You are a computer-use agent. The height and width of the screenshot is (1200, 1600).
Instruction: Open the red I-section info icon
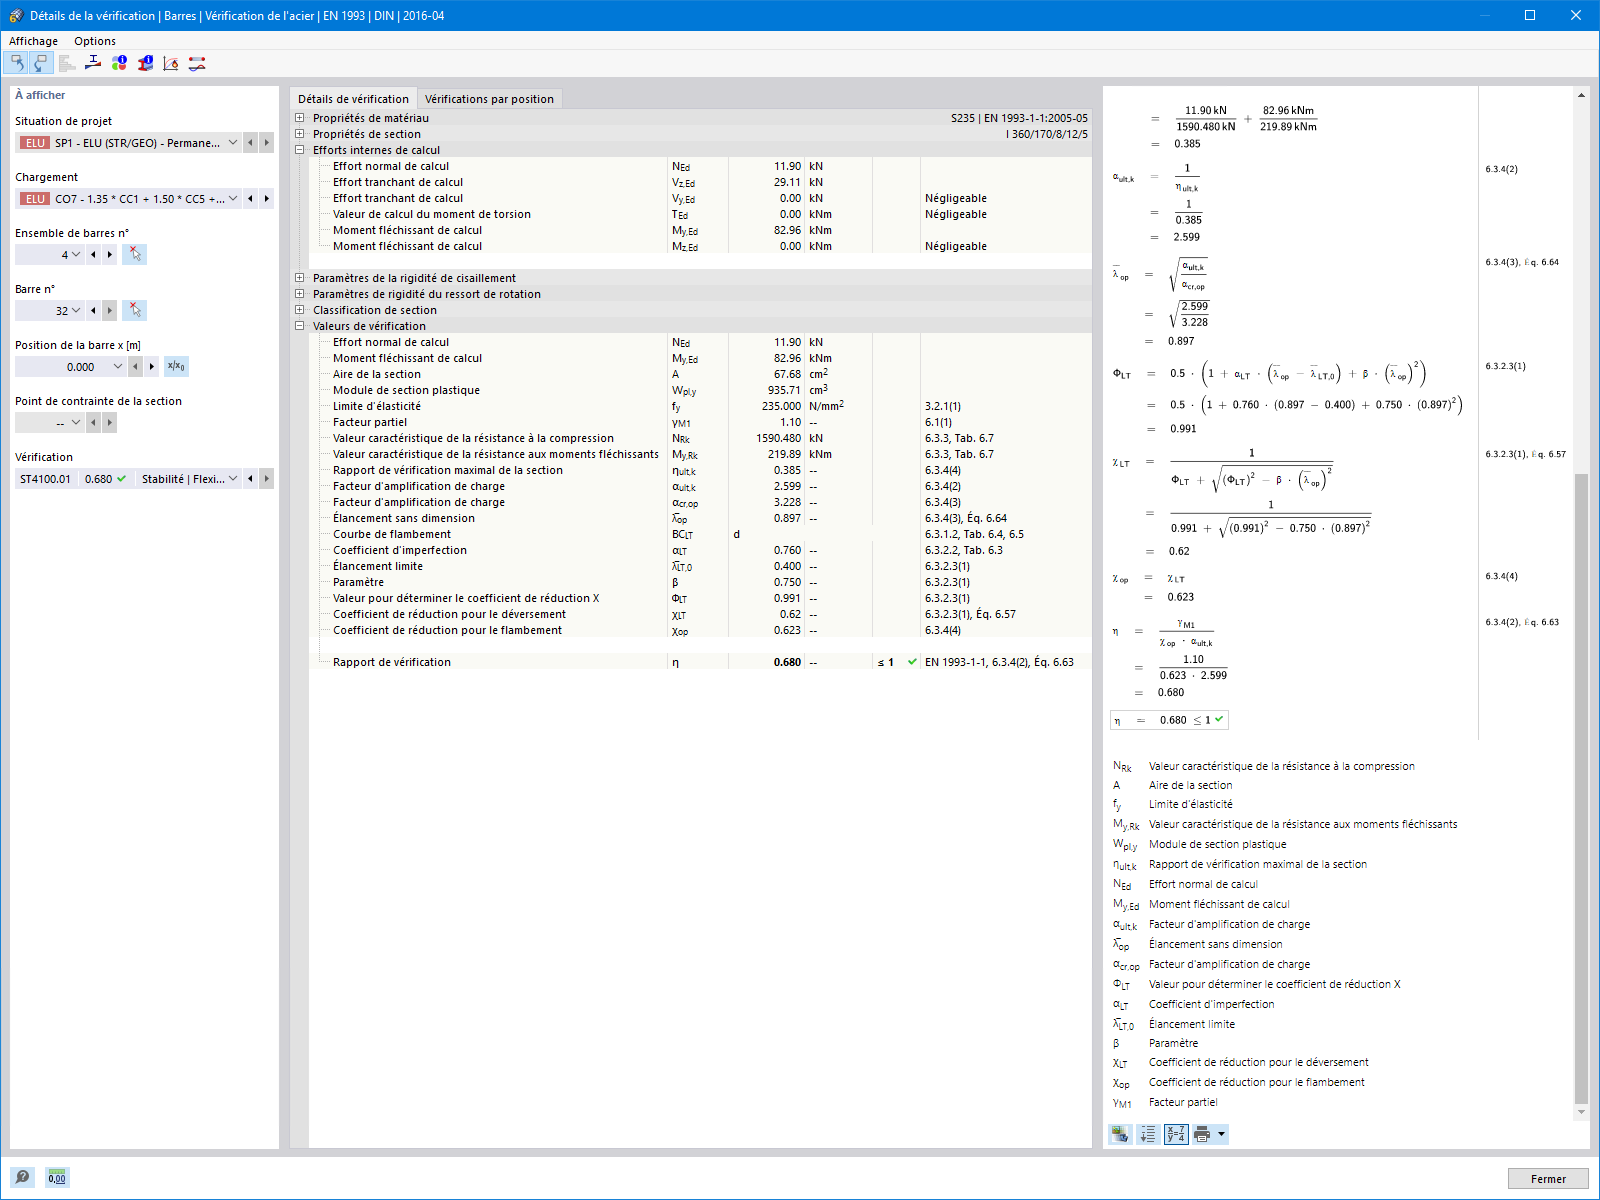[145, 63]
